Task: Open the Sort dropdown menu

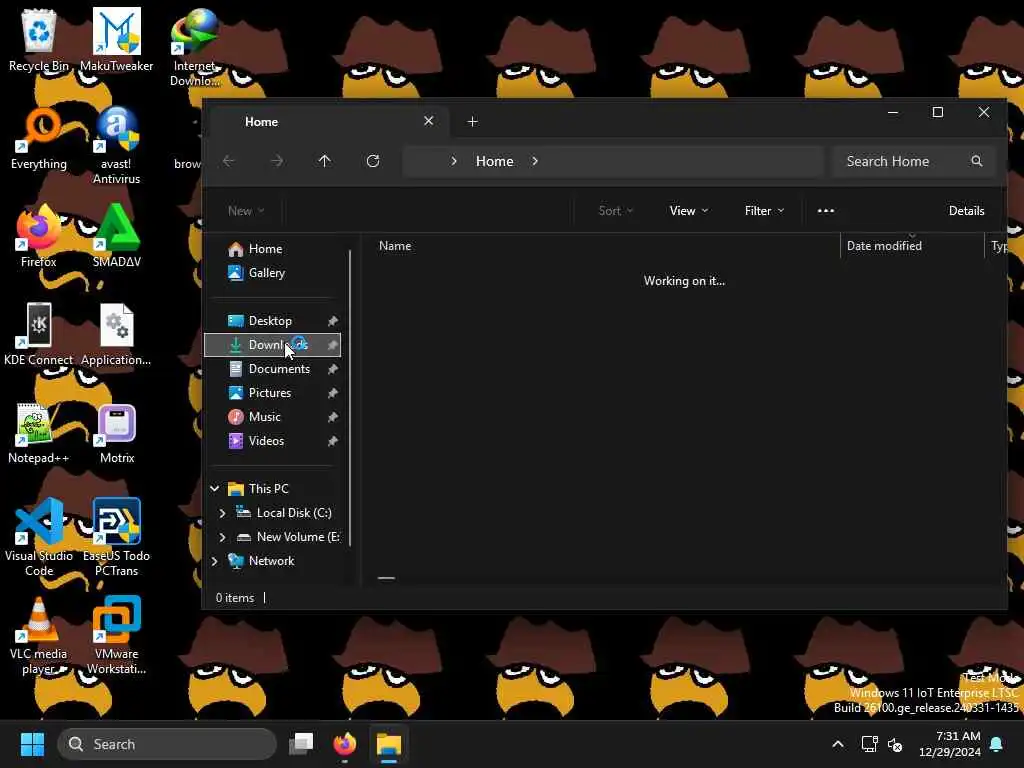Action: pos(616,210)
